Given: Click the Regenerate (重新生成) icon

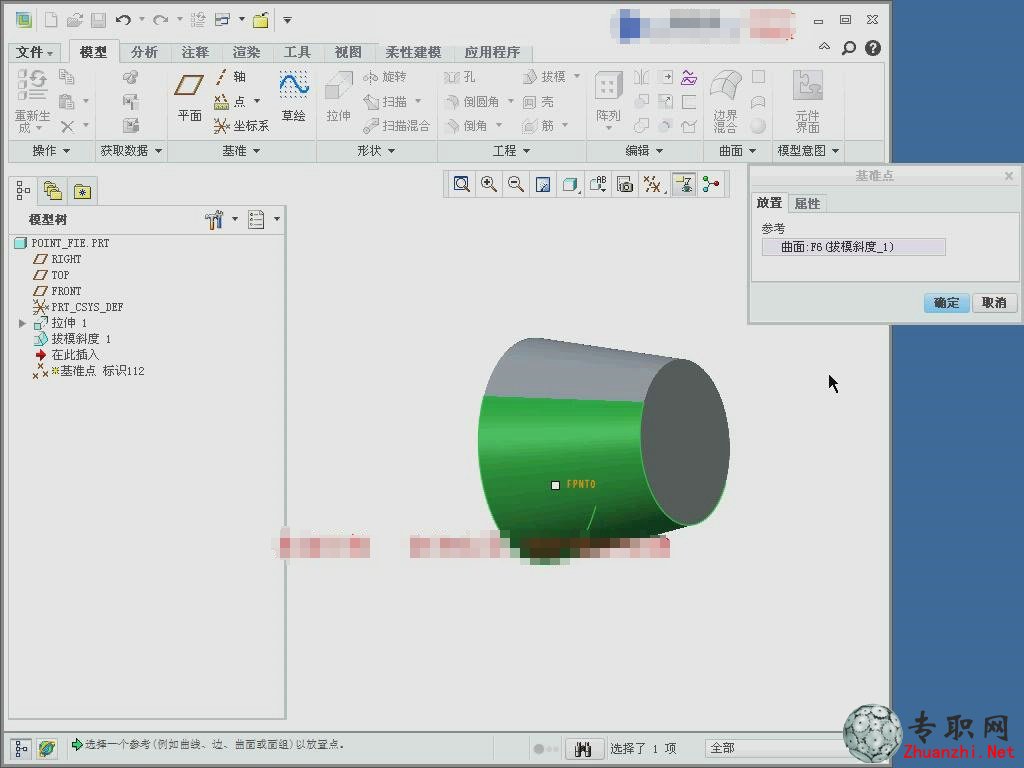Looking at the screenshot, I should pyautogui.click(x=32, y=101).
